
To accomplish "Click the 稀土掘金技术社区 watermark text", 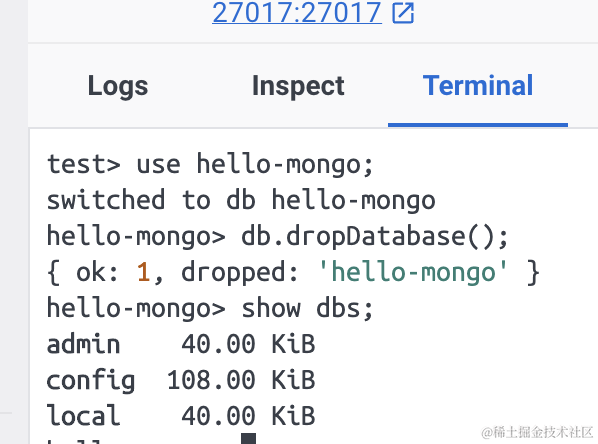I will pos(537,433).
